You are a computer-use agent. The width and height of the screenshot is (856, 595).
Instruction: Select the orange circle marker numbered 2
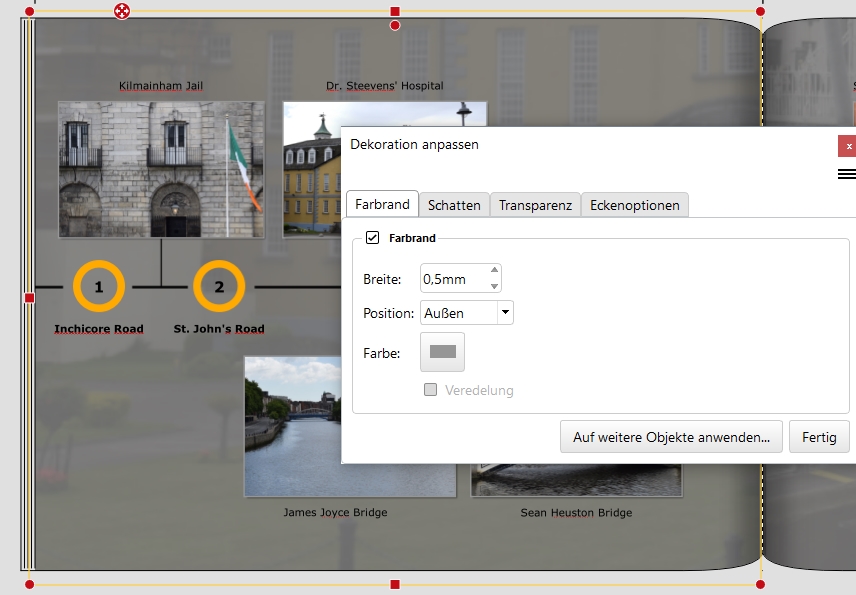(x=219, y=287)
